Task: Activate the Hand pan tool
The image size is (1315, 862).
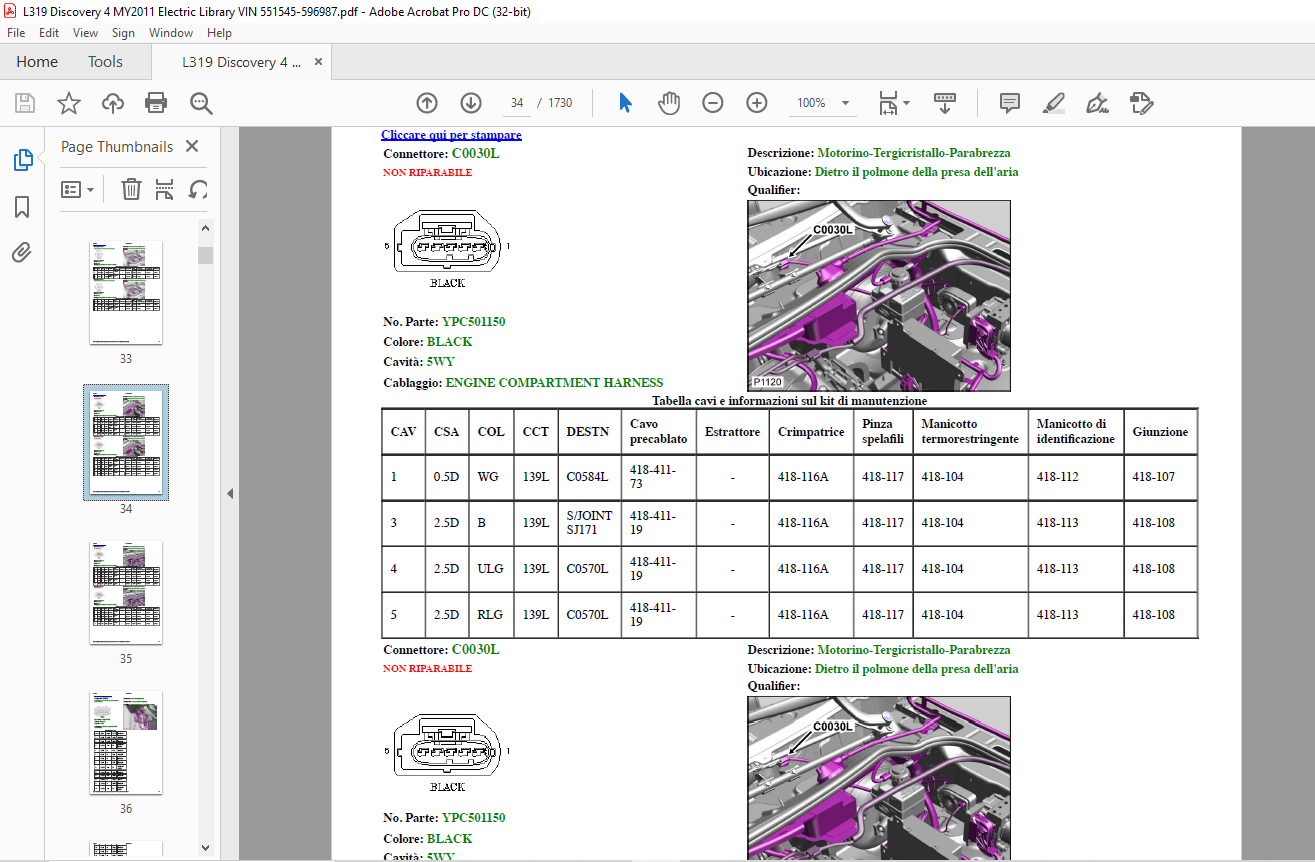Action: point(669,103)
